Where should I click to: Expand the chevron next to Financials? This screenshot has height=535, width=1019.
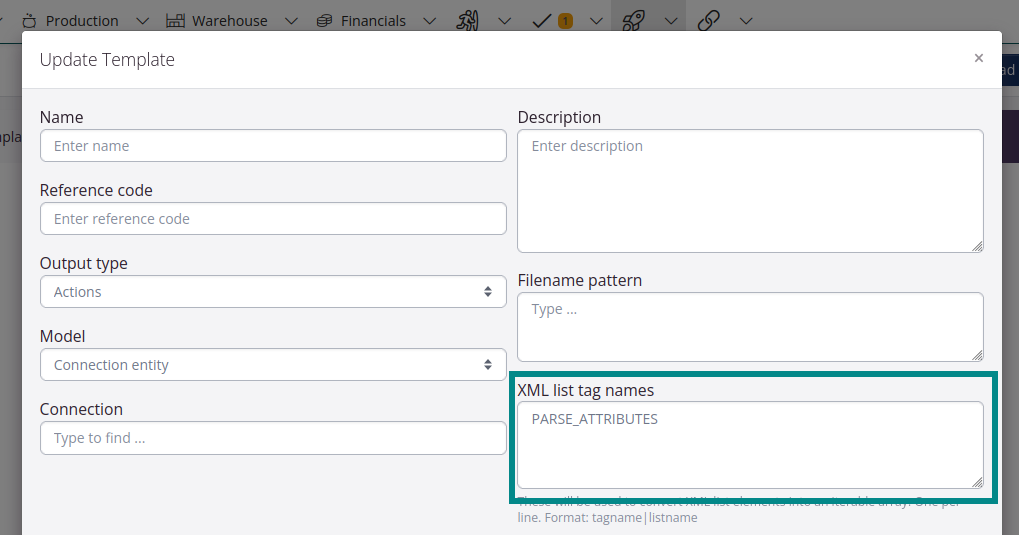(429, 20)
